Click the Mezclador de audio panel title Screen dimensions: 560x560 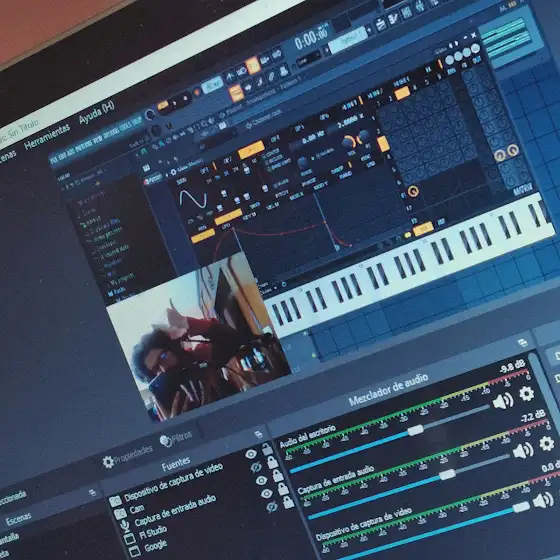point(388,390)
